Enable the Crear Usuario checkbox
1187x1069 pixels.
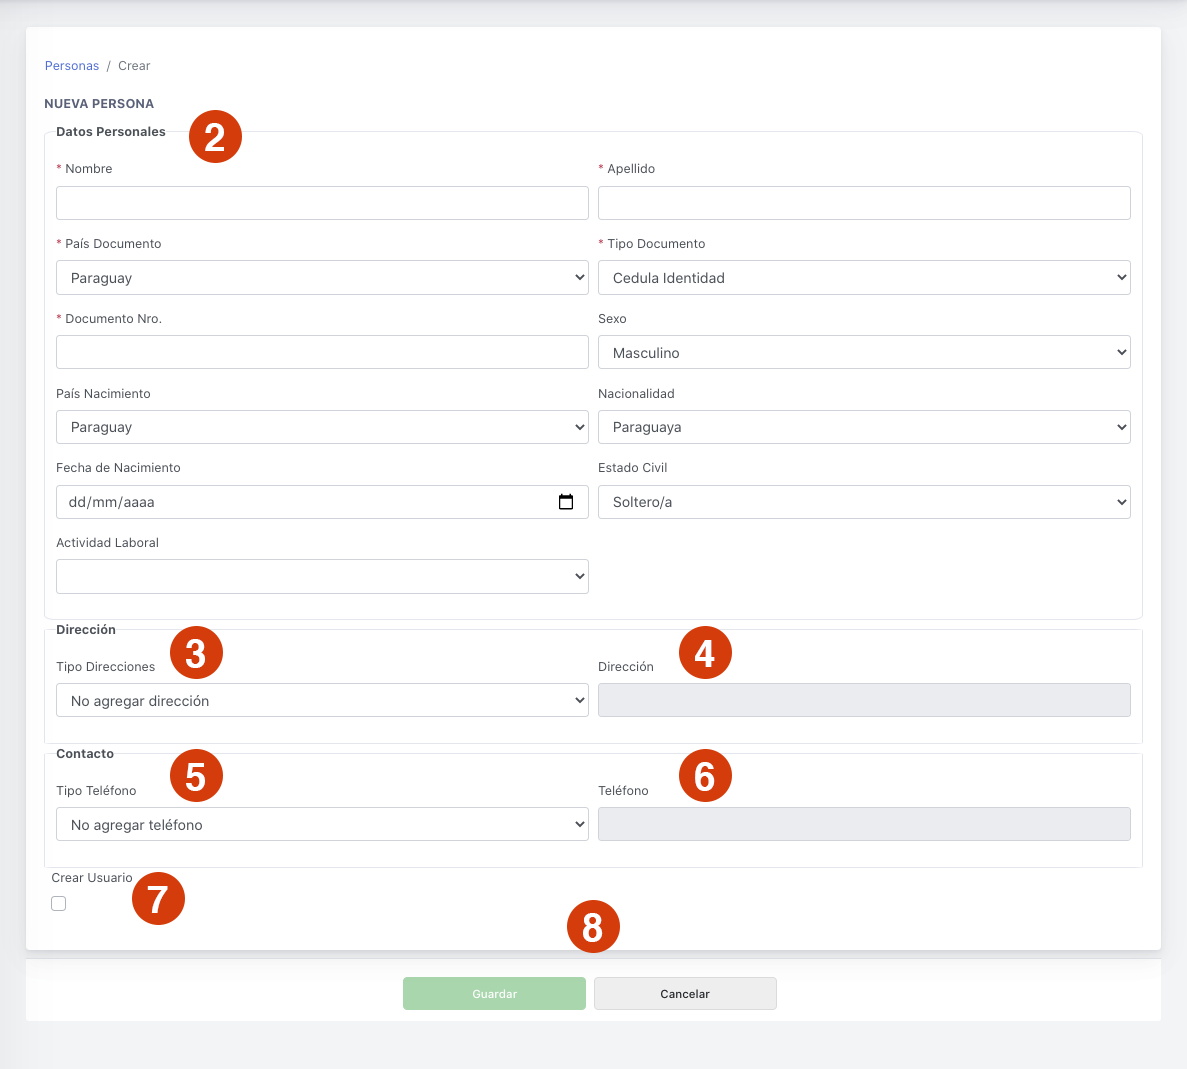coord(59,904)
